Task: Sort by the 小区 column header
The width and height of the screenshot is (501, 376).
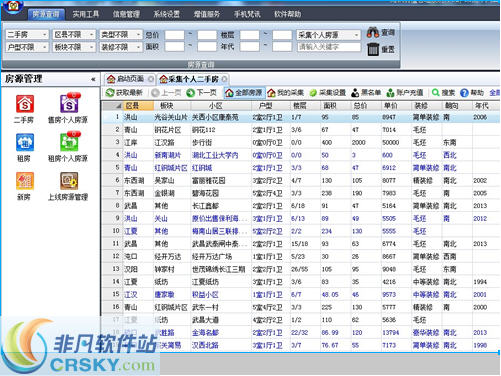Action: point(221,106)
